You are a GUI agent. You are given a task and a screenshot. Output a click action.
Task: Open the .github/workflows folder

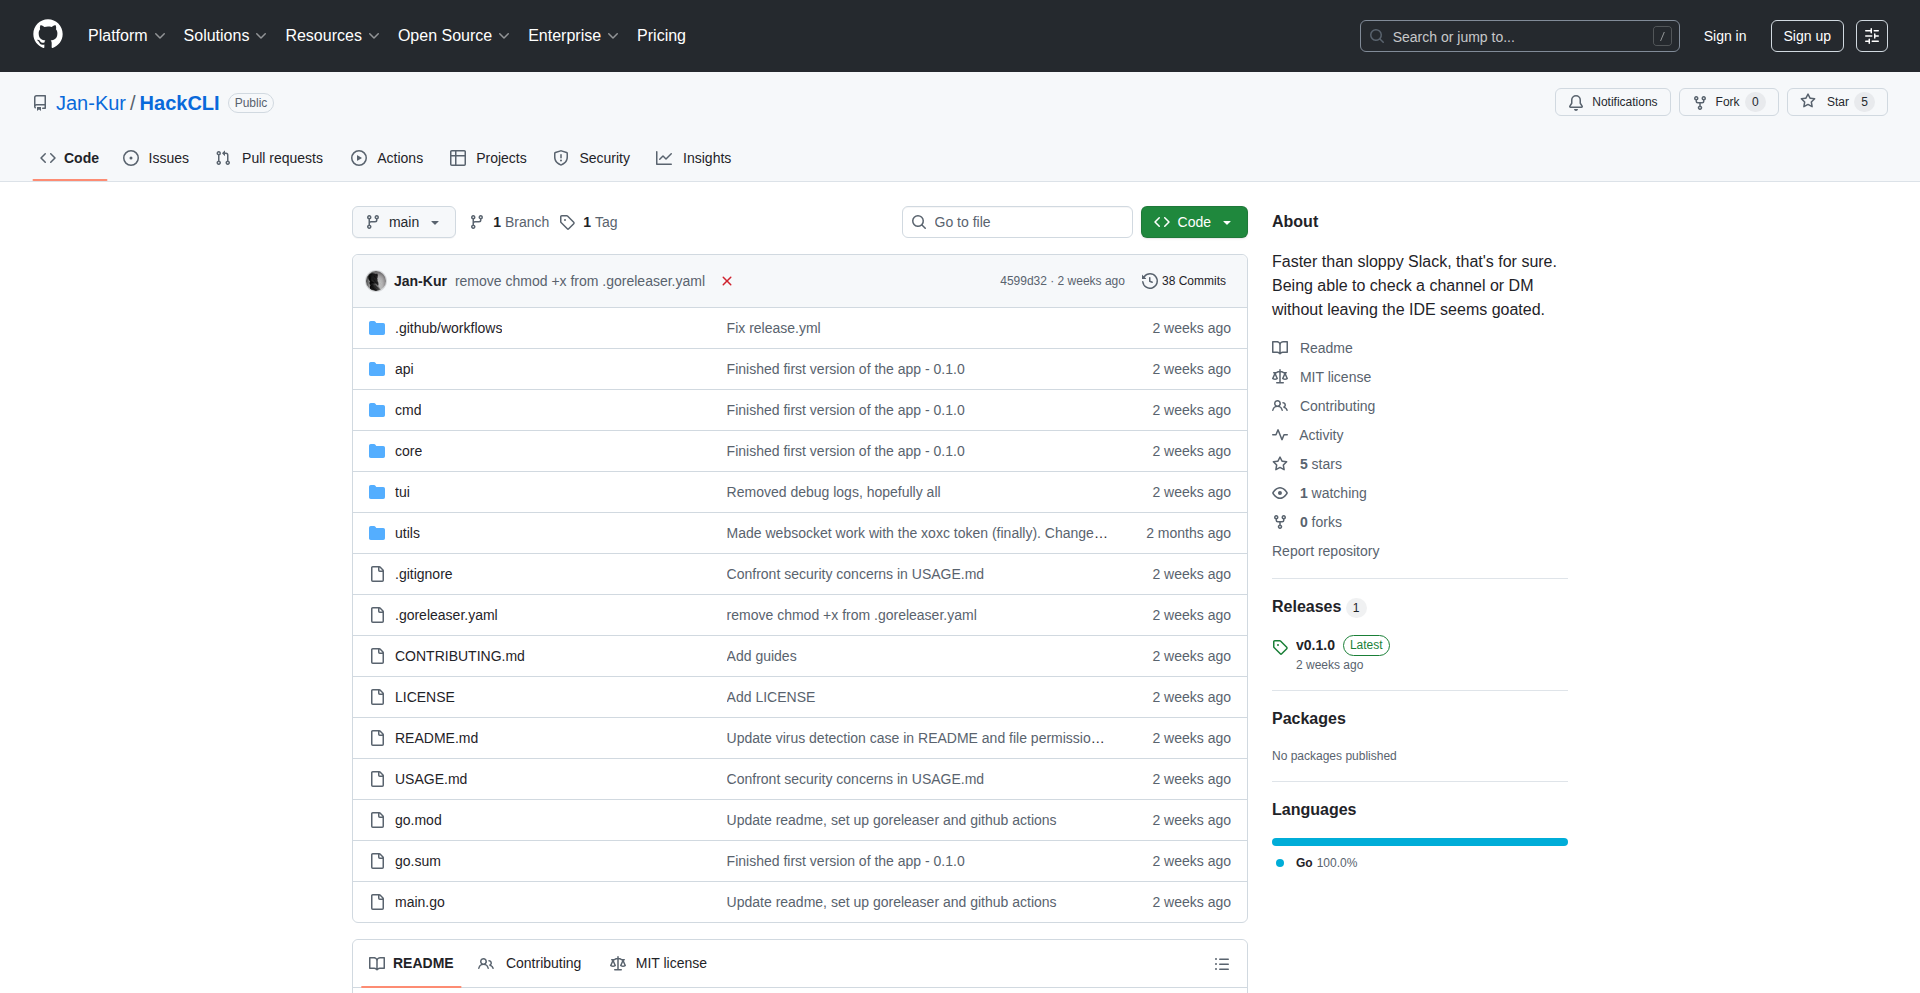point(448,328)
